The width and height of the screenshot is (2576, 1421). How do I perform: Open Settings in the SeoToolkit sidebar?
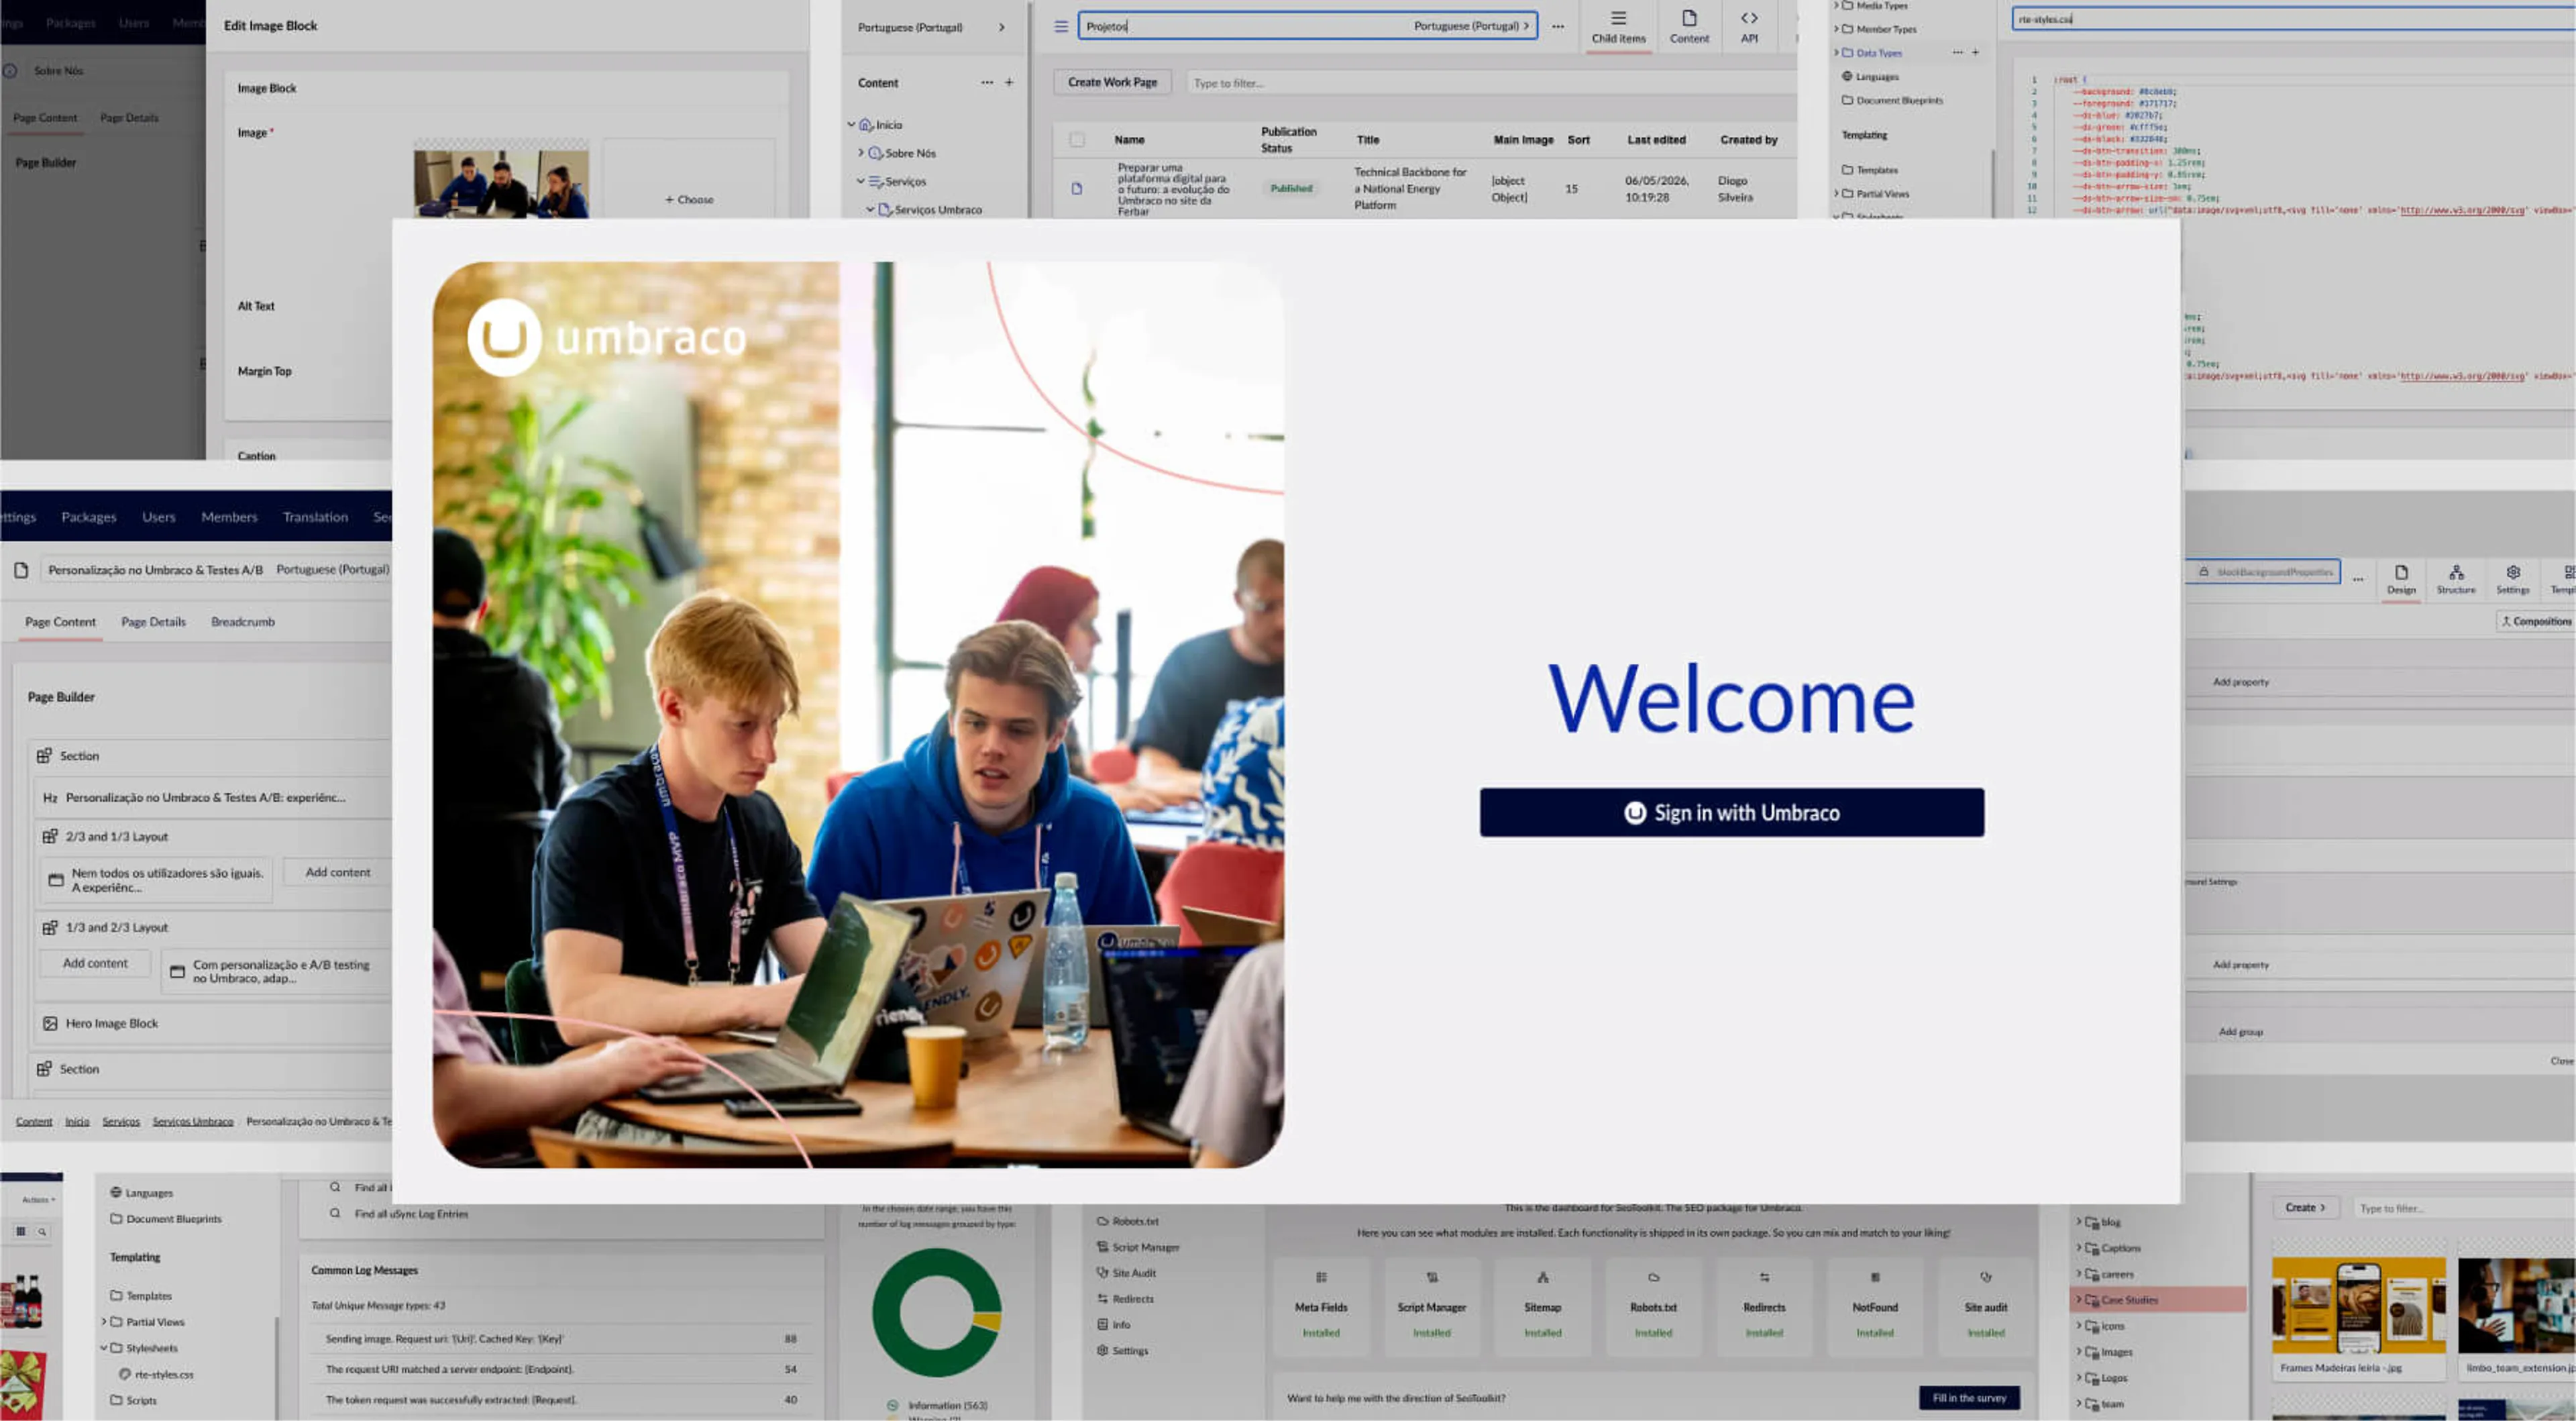point(1122,1350)
